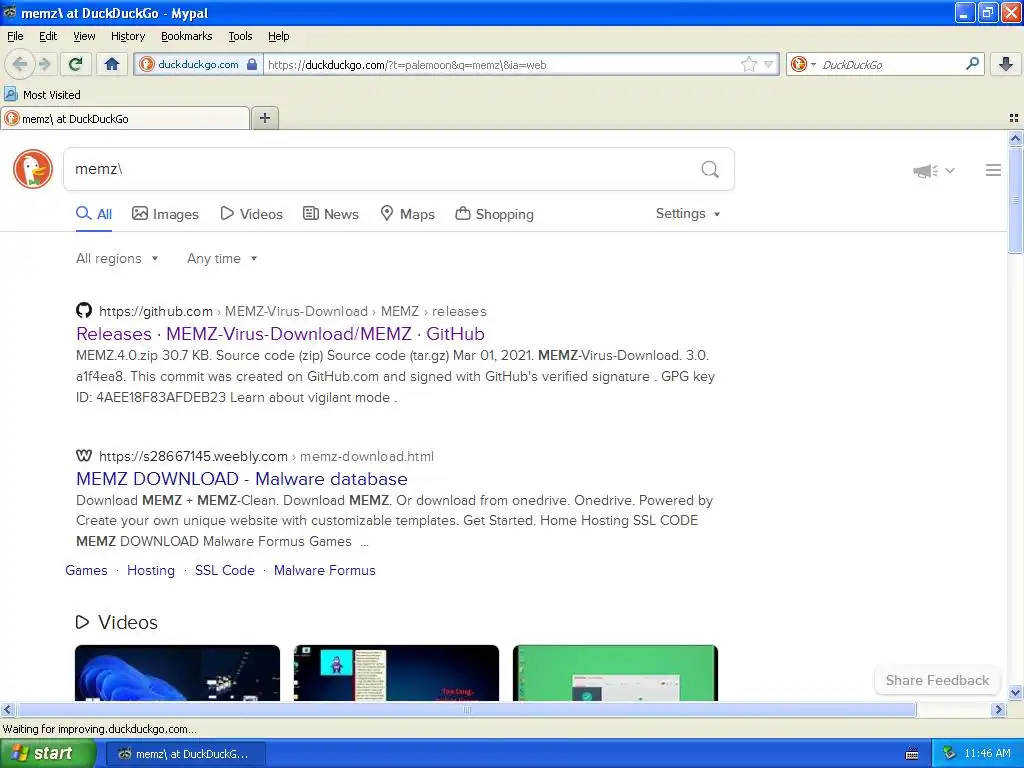Reload the current page

click(x=75, y=64)
